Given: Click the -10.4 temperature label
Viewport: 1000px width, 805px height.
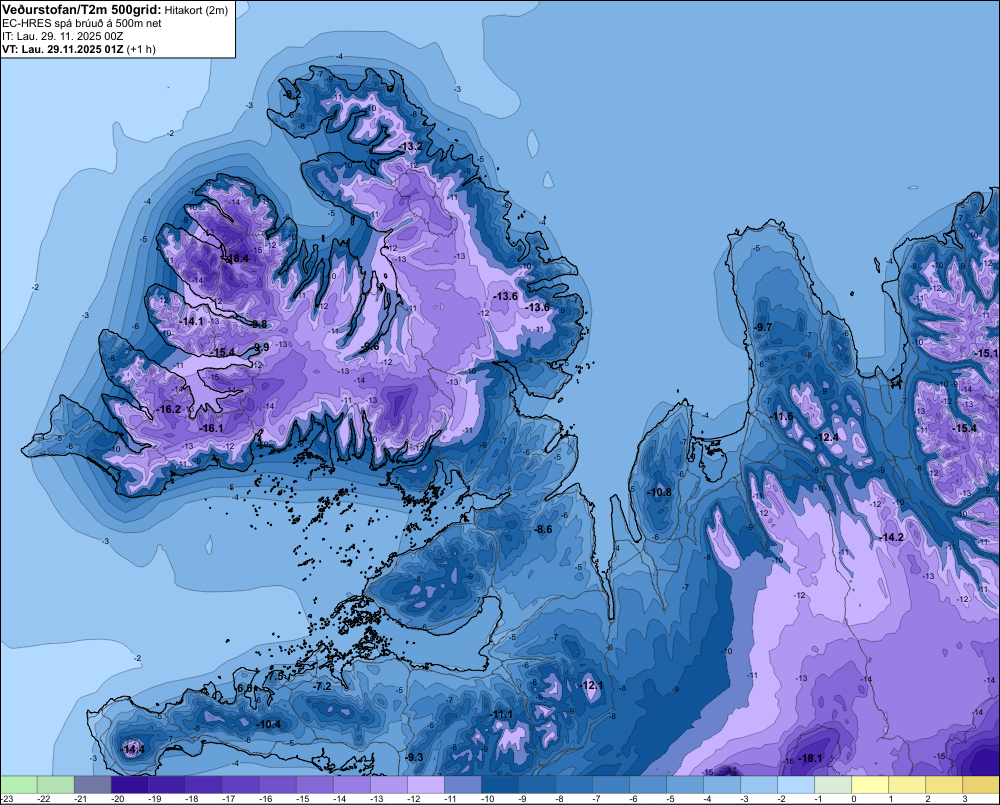Looking at the screenshot, I should 268,724.
